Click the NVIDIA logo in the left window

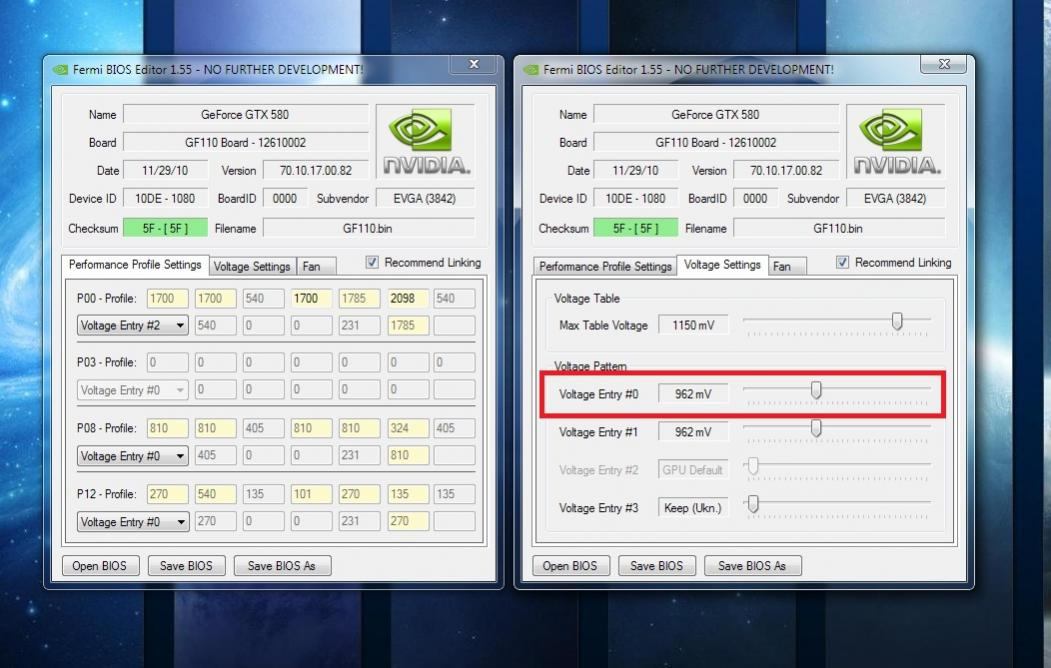click(x=426, y=141)
